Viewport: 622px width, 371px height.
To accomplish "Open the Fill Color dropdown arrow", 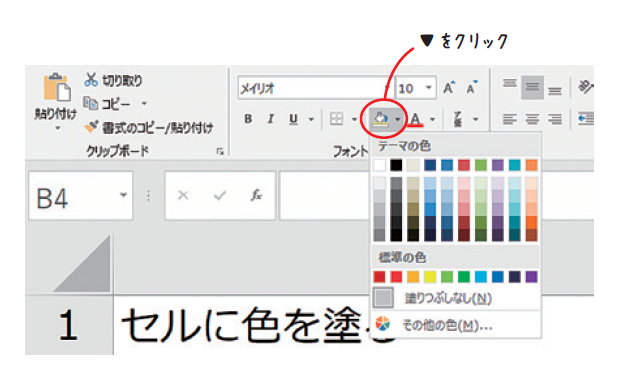I will (x=397, y=119).
